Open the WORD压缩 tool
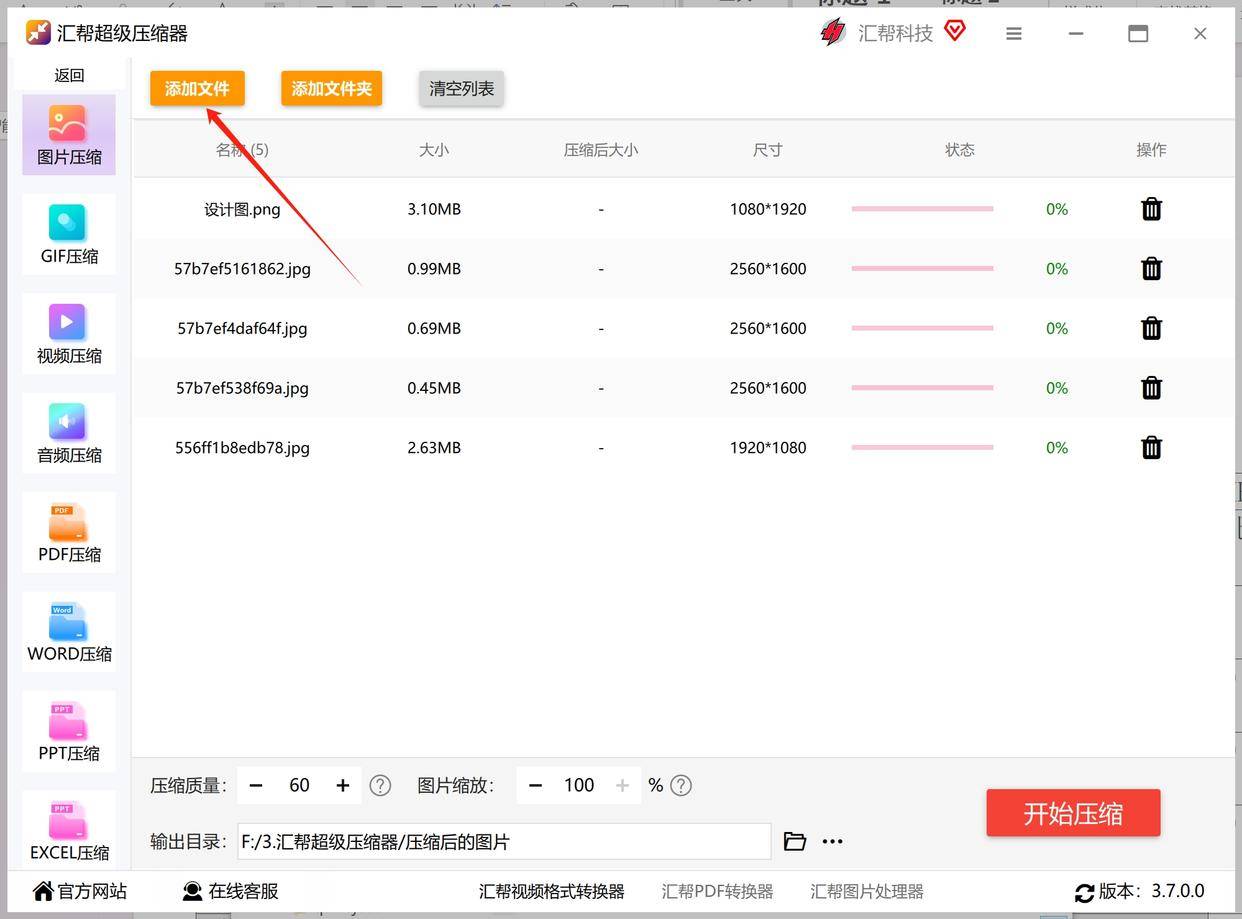 (x=69, y=632)
